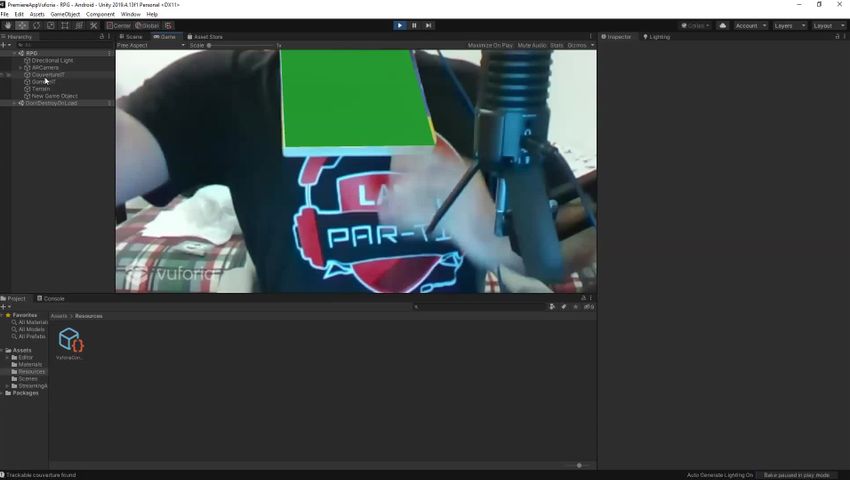The image size is (850, 480).
Task: Open the Window menu
Action: 130,14
